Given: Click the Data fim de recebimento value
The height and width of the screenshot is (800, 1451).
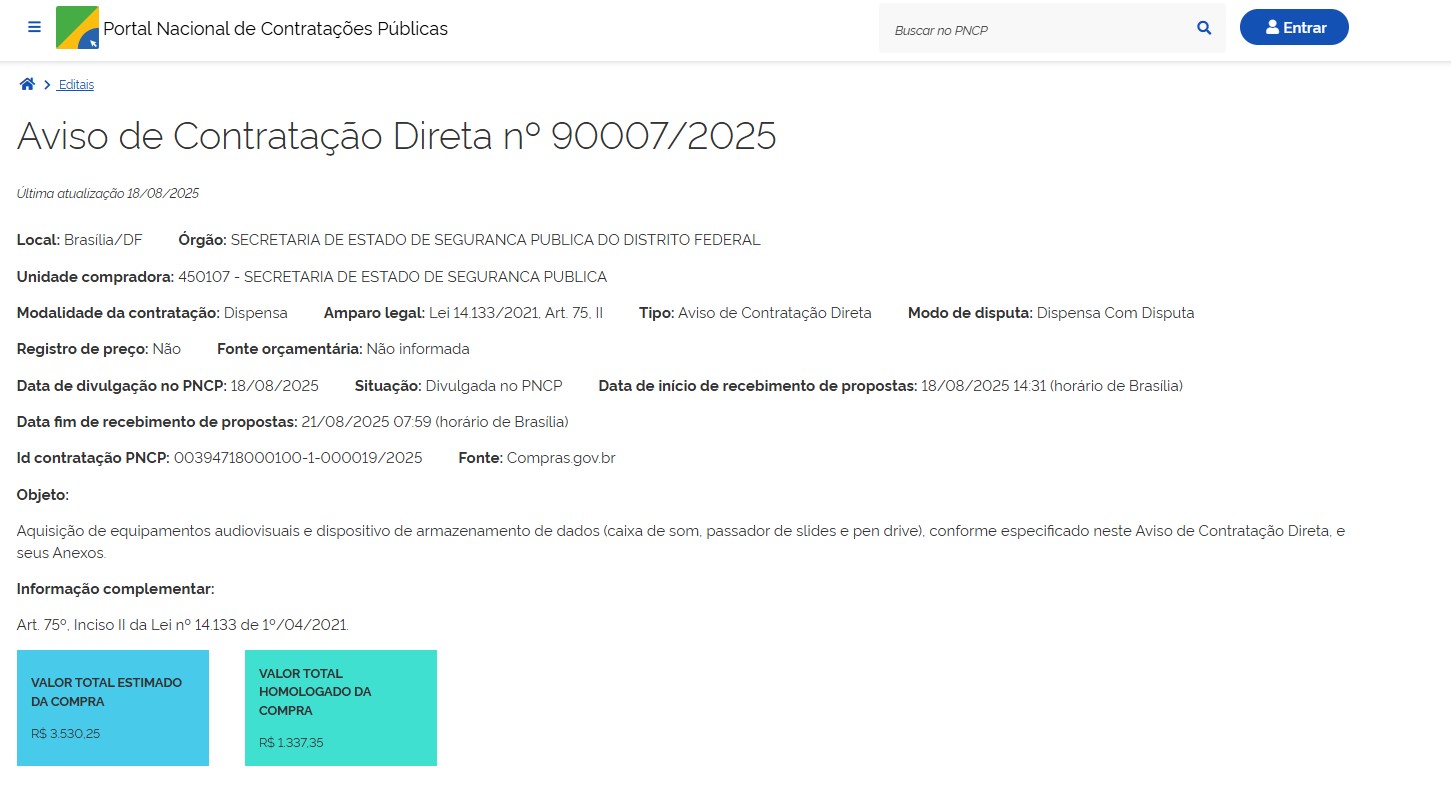Looking at the screenshot, I should pyautogui.click(x=434, y=422).
